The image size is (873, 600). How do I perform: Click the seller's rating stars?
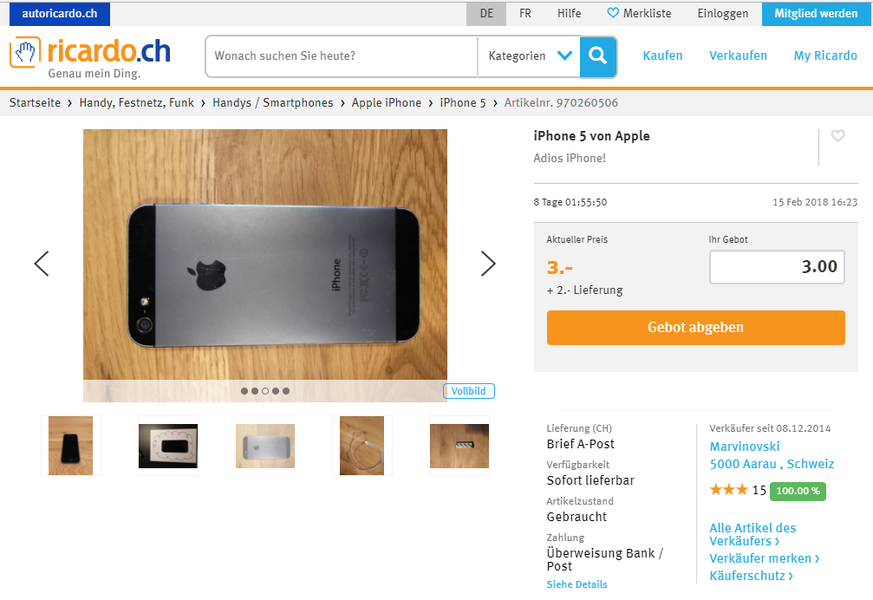coord(728,490)
